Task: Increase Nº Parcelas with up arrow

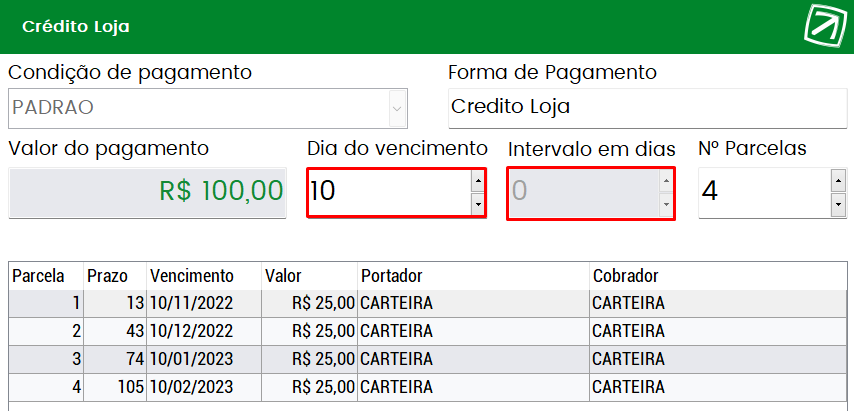Action: [839, 181]
